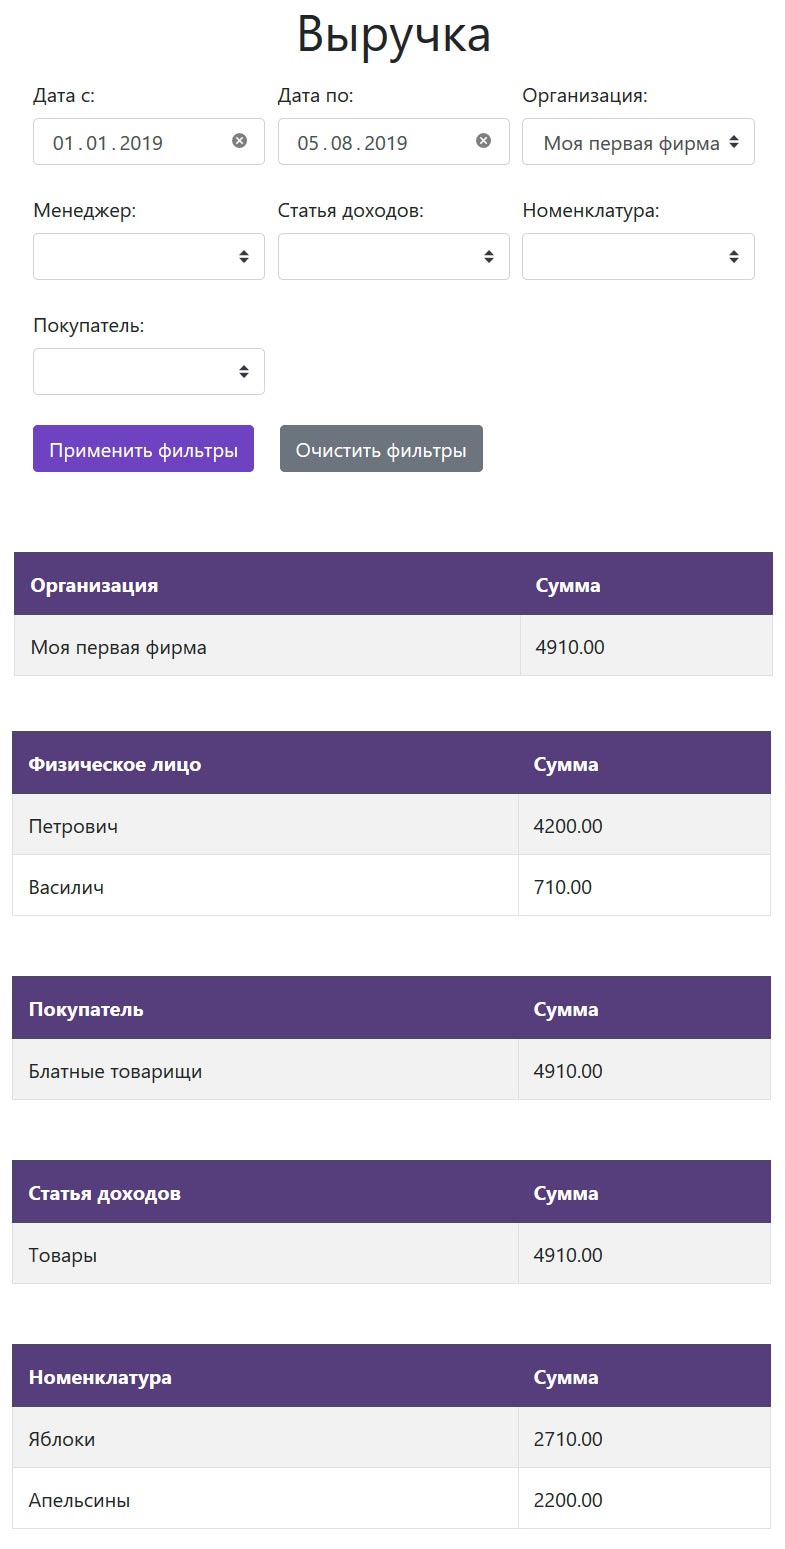Open the 'Статья доходов' filter dropdown

coord(393,257)
